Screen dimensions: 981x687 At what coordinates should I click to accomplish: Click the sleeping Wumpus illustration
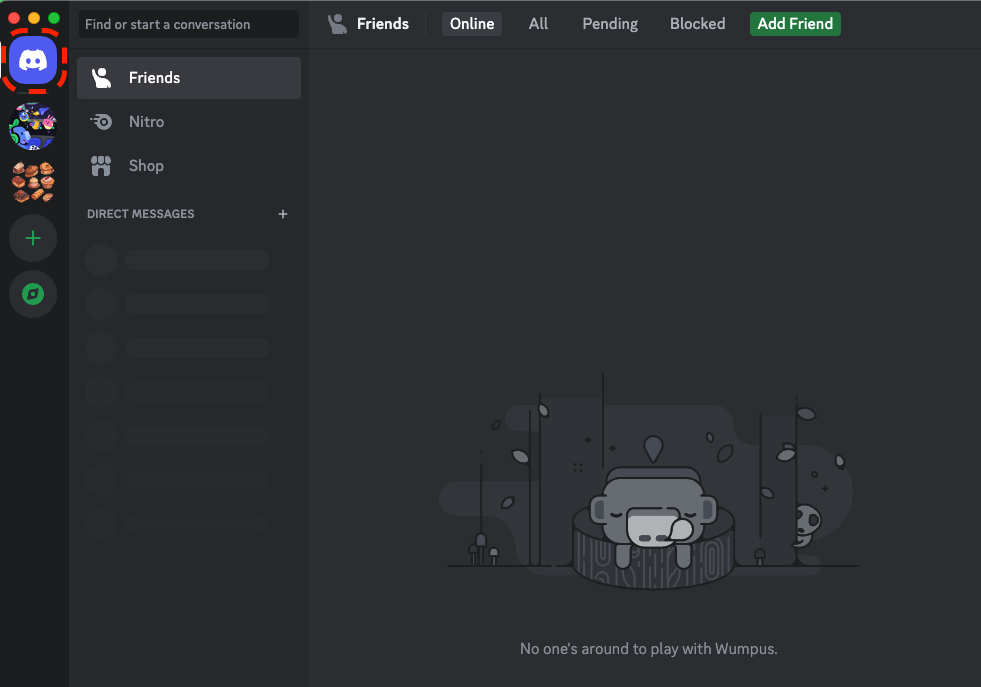coord(652,515)
